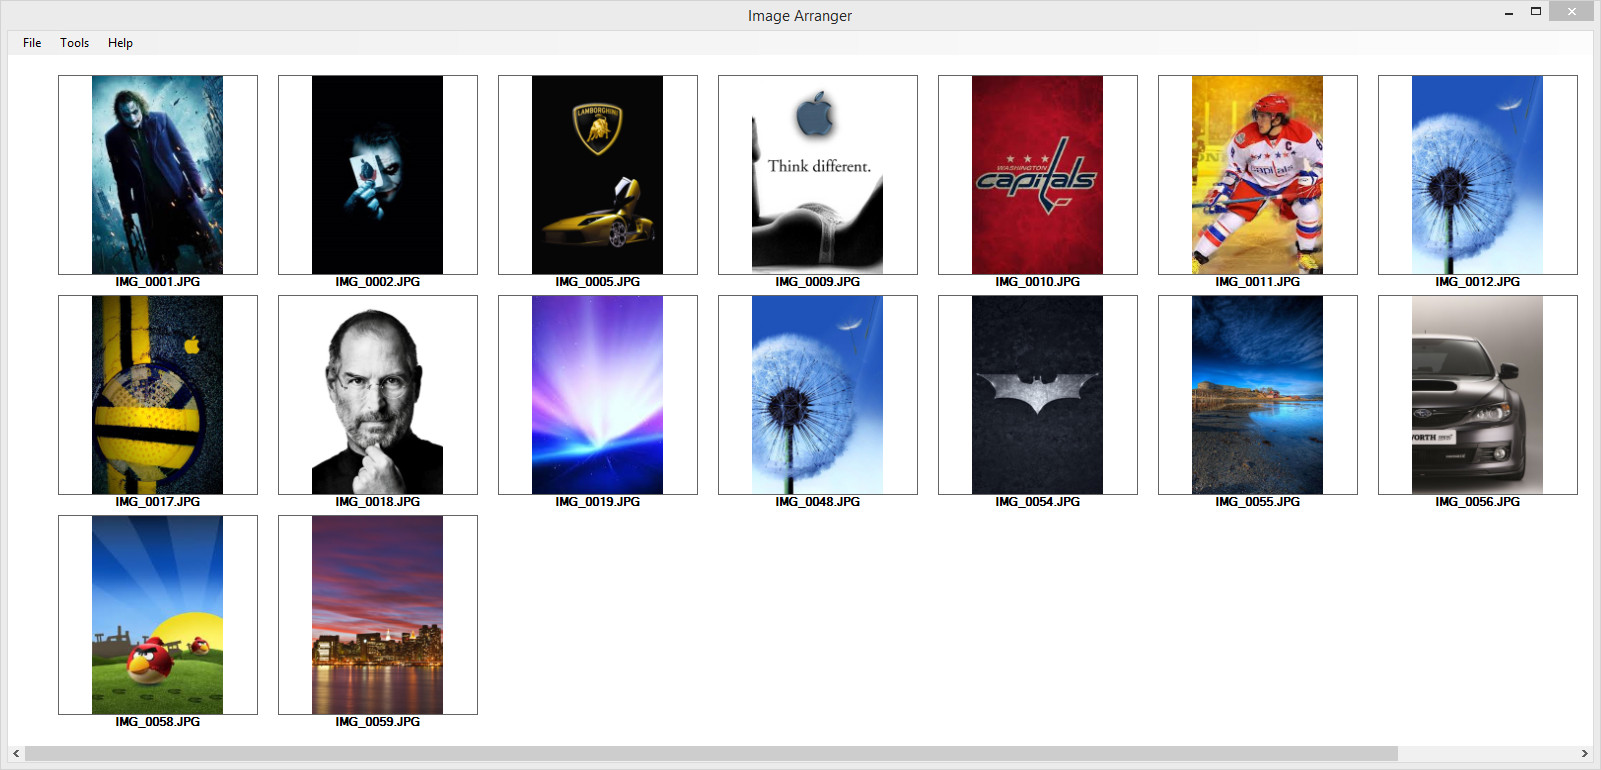Open the File menu
The height and width of the screenshot is (770, 1601).
32,43
